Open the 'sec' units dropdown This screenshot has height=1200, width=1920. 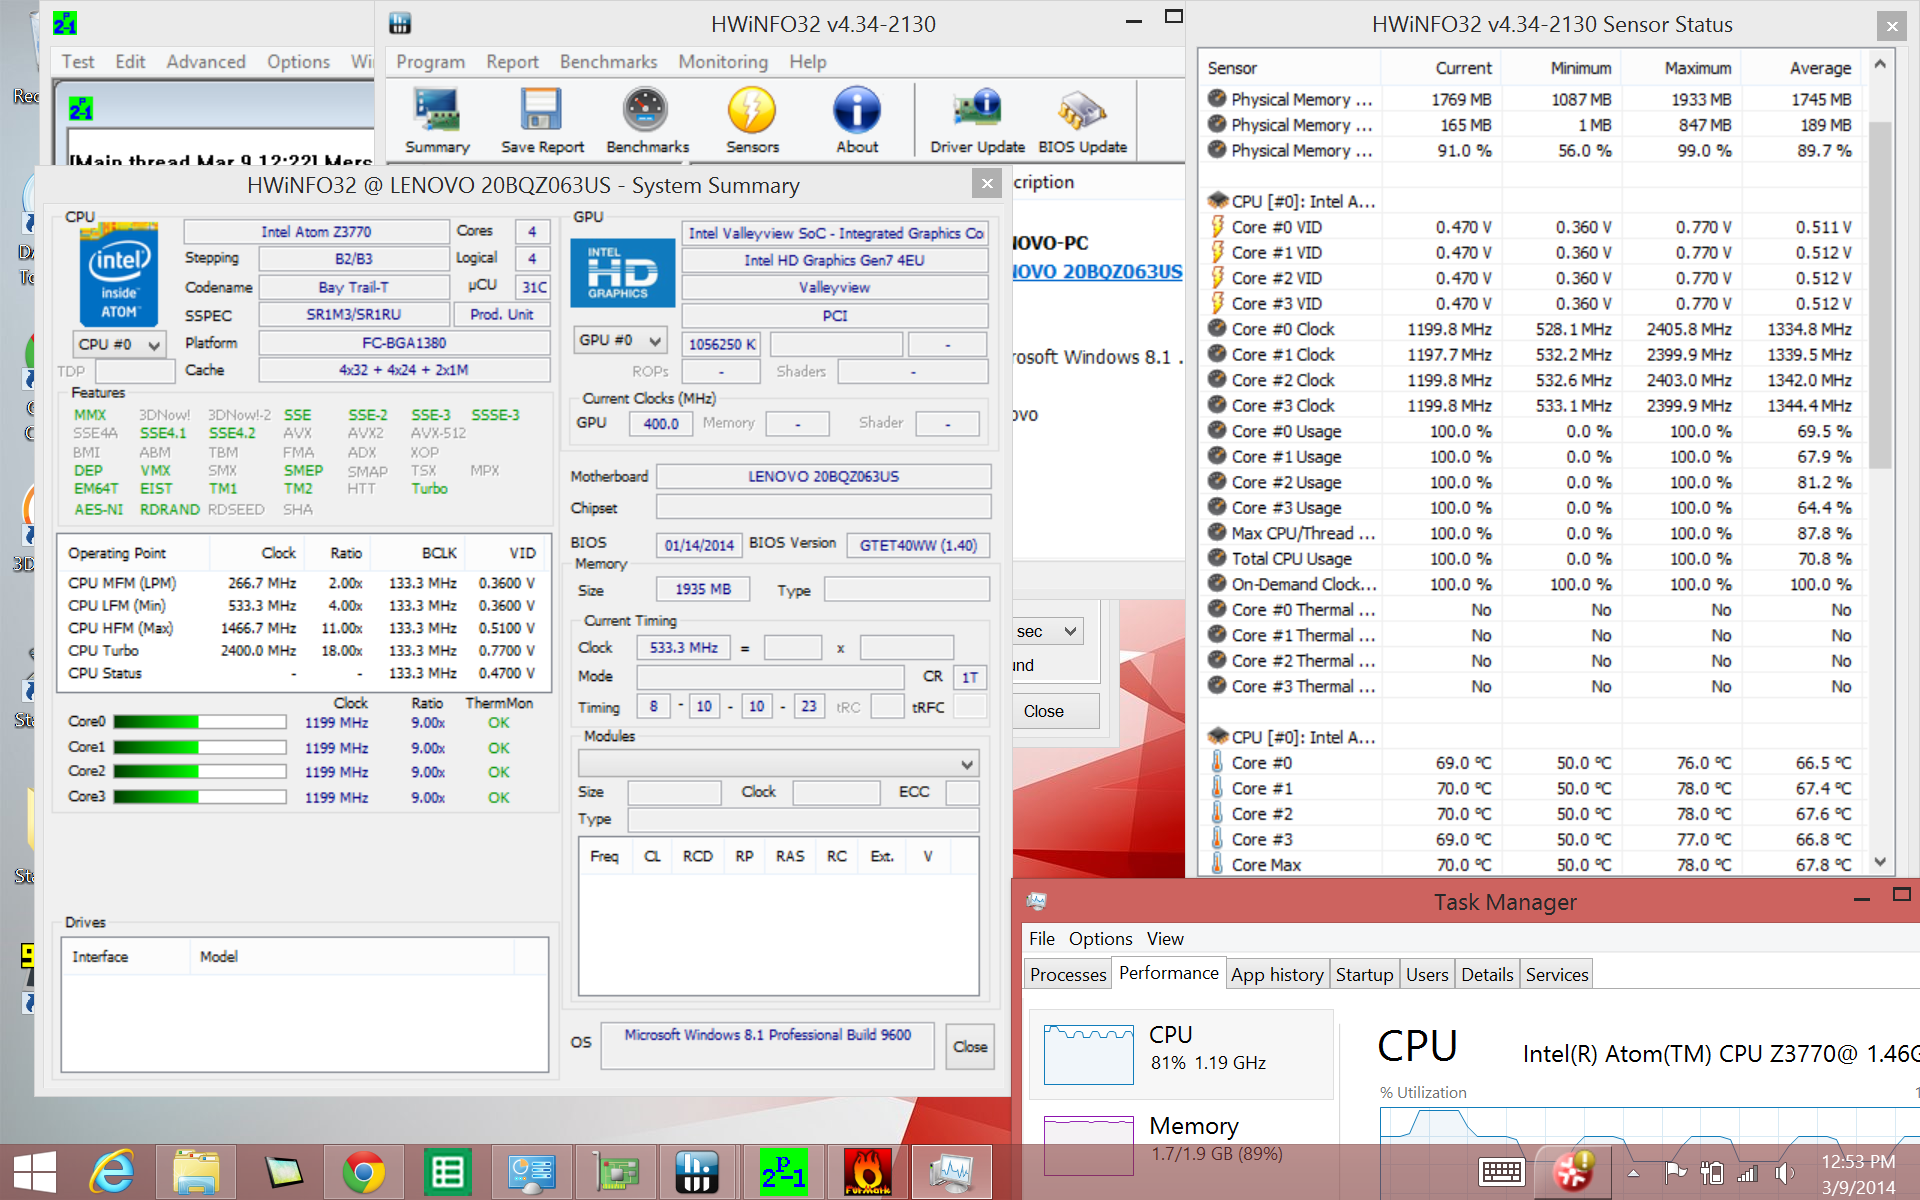[1047, 632]
